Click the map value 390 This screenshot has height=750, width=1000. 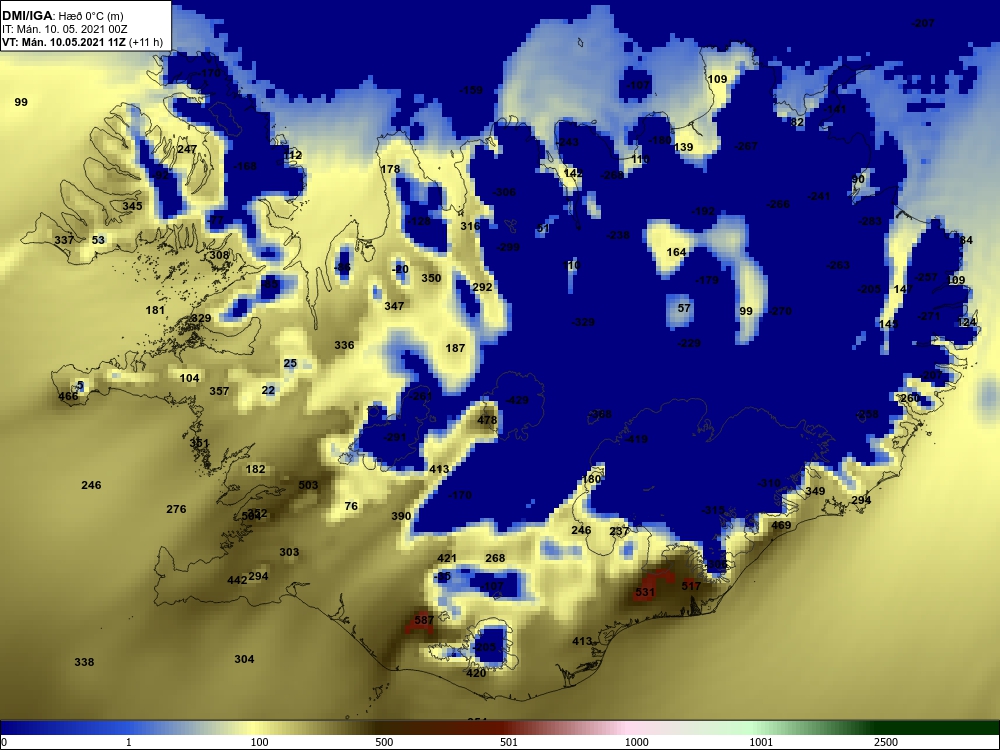pyautogui.click(x=401, y=516)
